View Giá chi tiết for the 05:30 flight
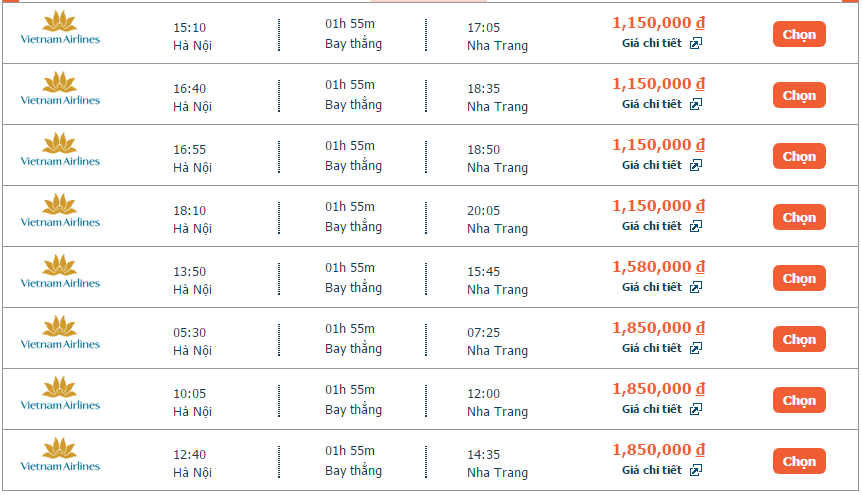 [x=652, y=348]
